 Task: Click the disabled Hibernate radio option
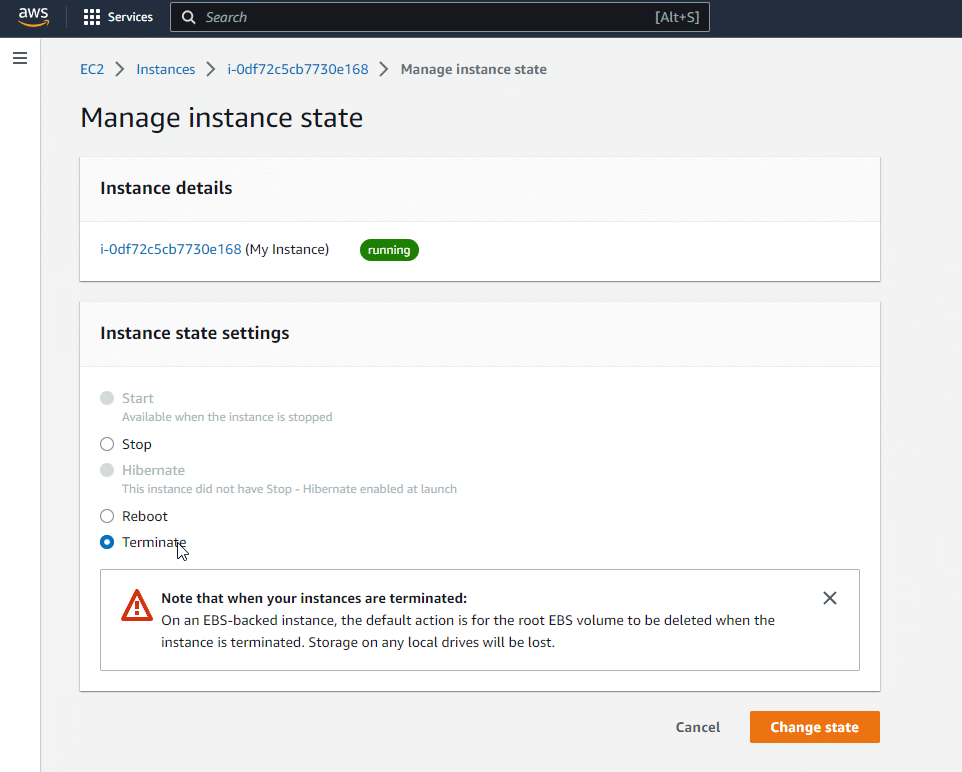coord(107,470)
